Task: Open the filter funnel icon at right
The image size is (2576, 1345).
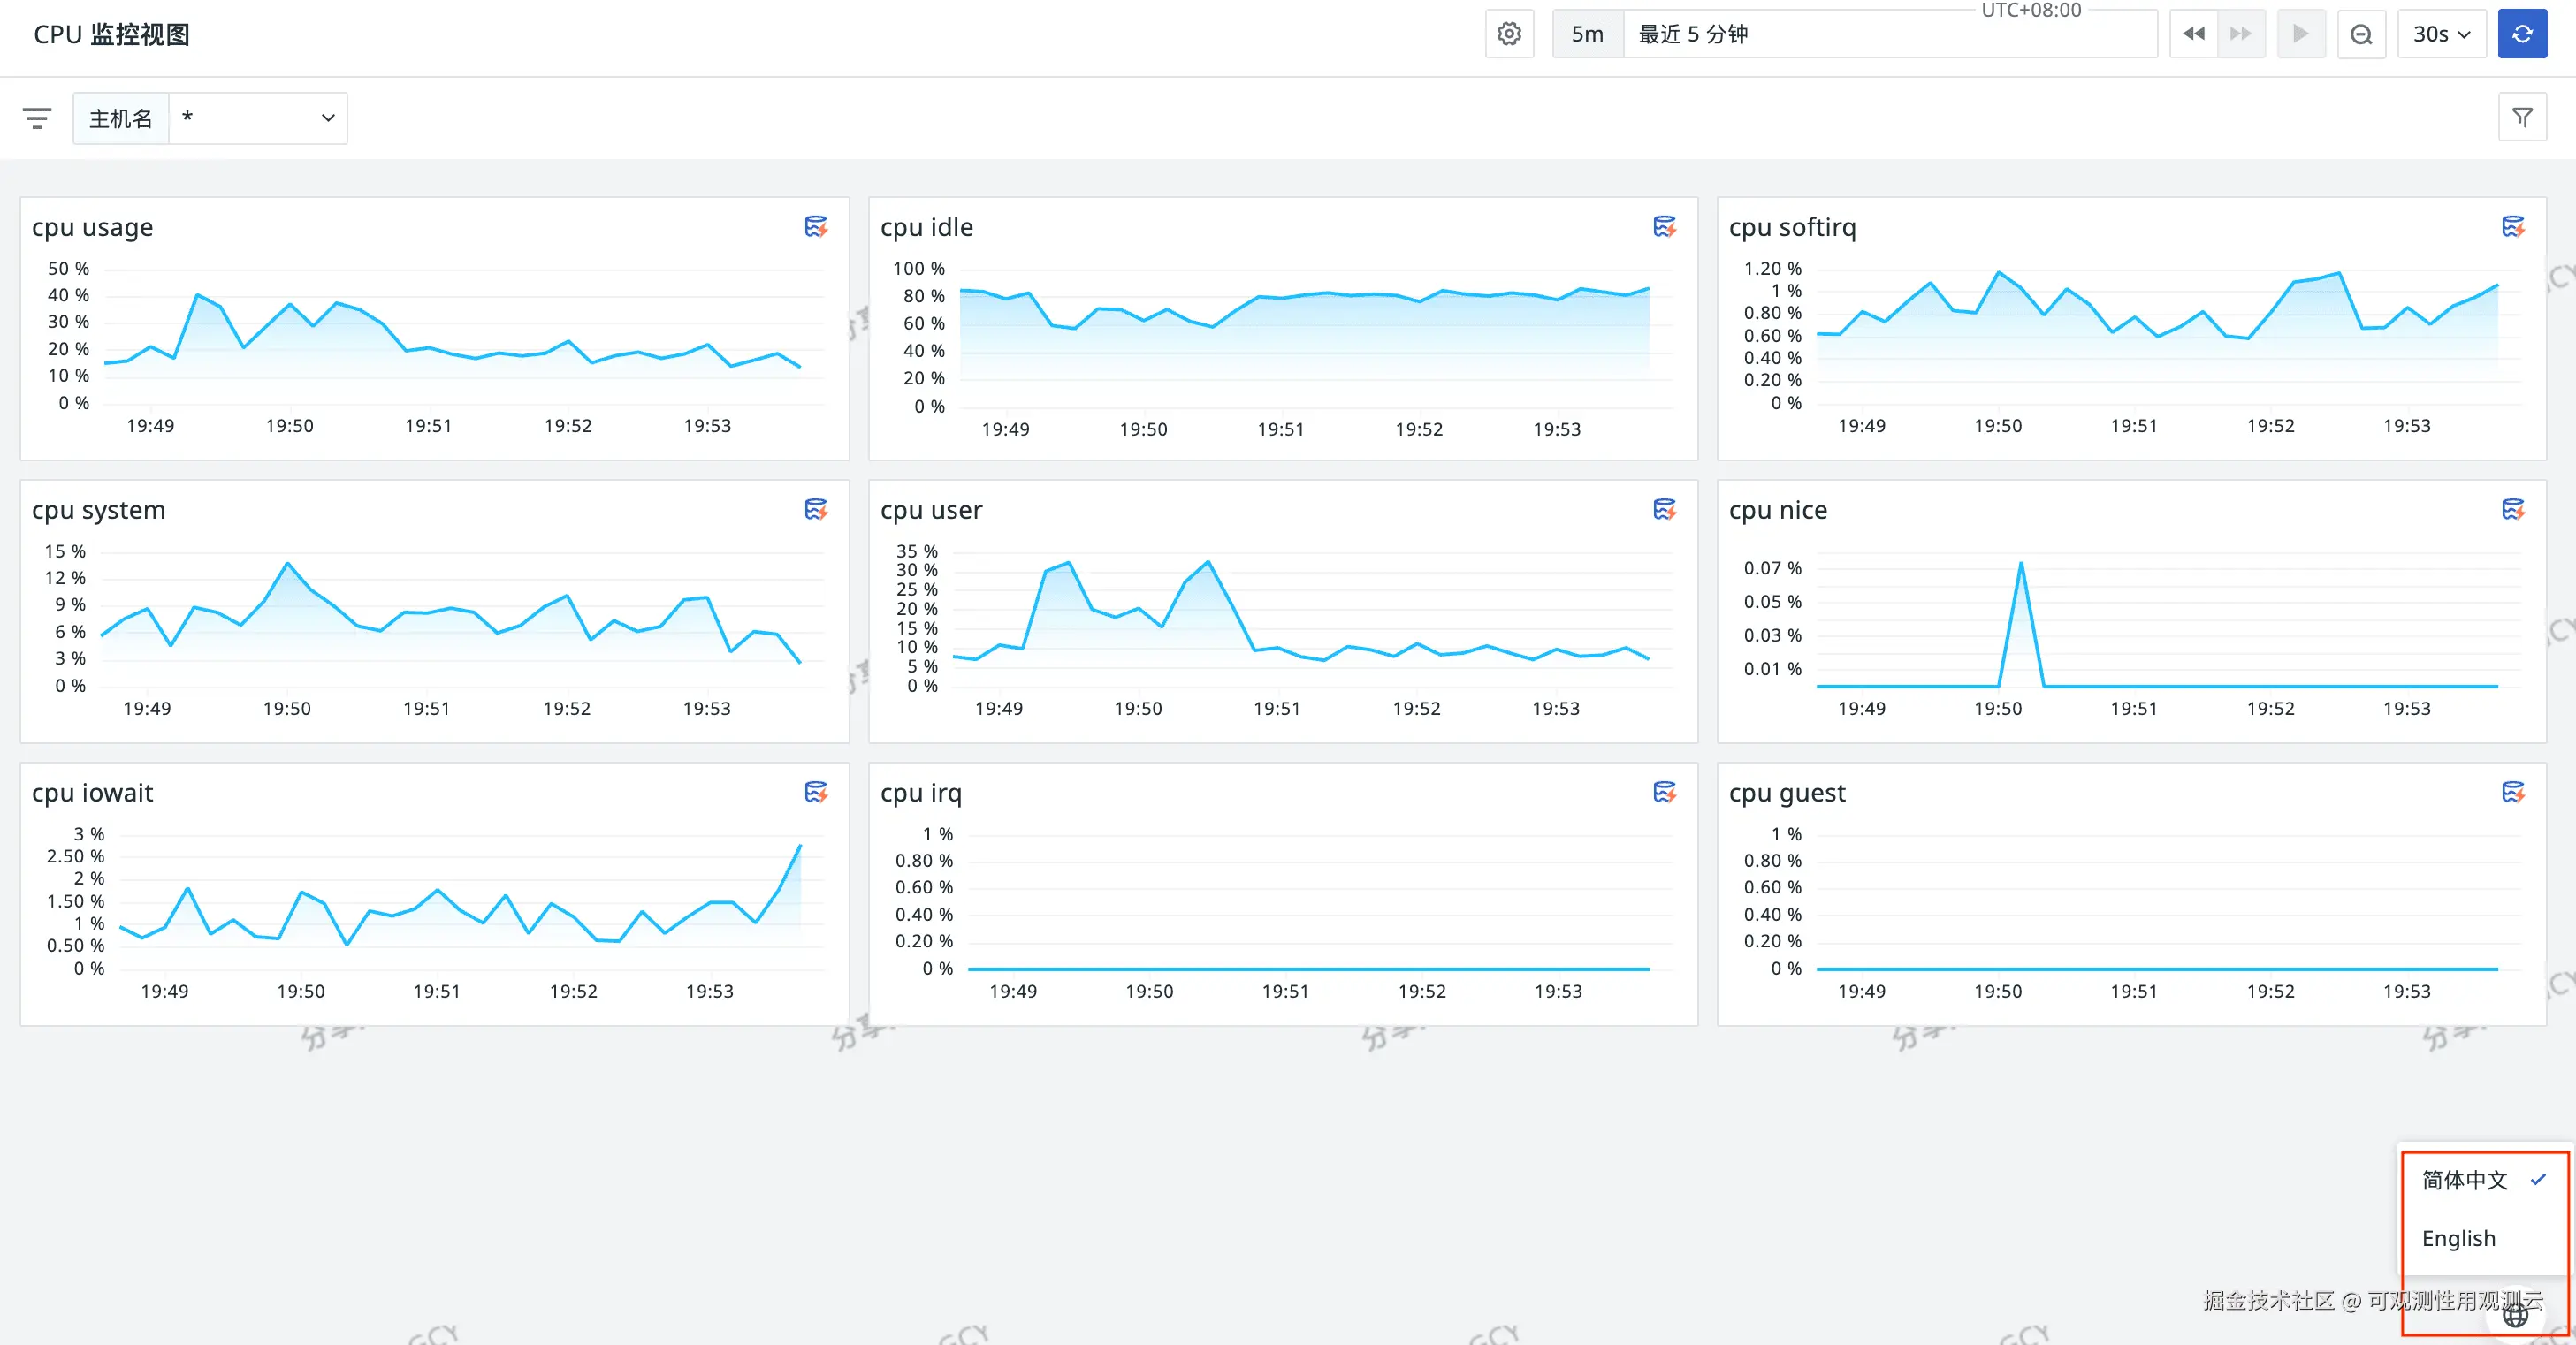Action: [2521, 118]
